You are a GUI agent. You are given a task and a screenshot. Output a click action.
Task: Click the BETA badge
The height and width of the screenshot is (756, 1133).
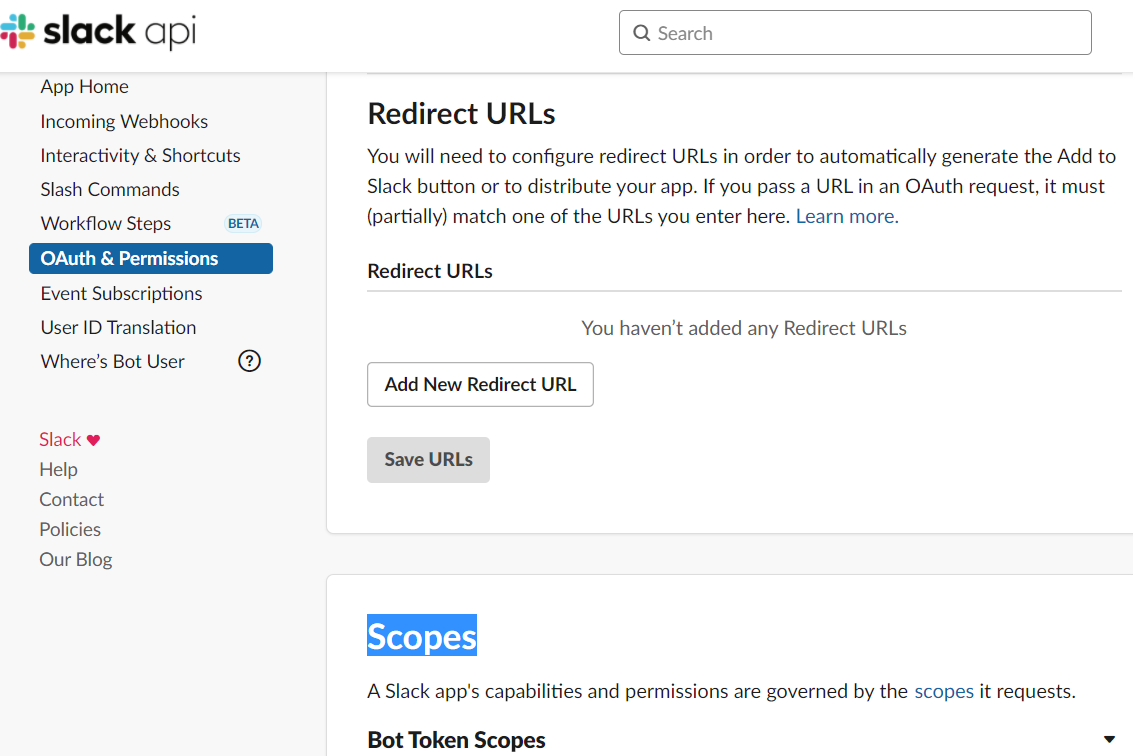pyautogui.click(x=244, y=223)
